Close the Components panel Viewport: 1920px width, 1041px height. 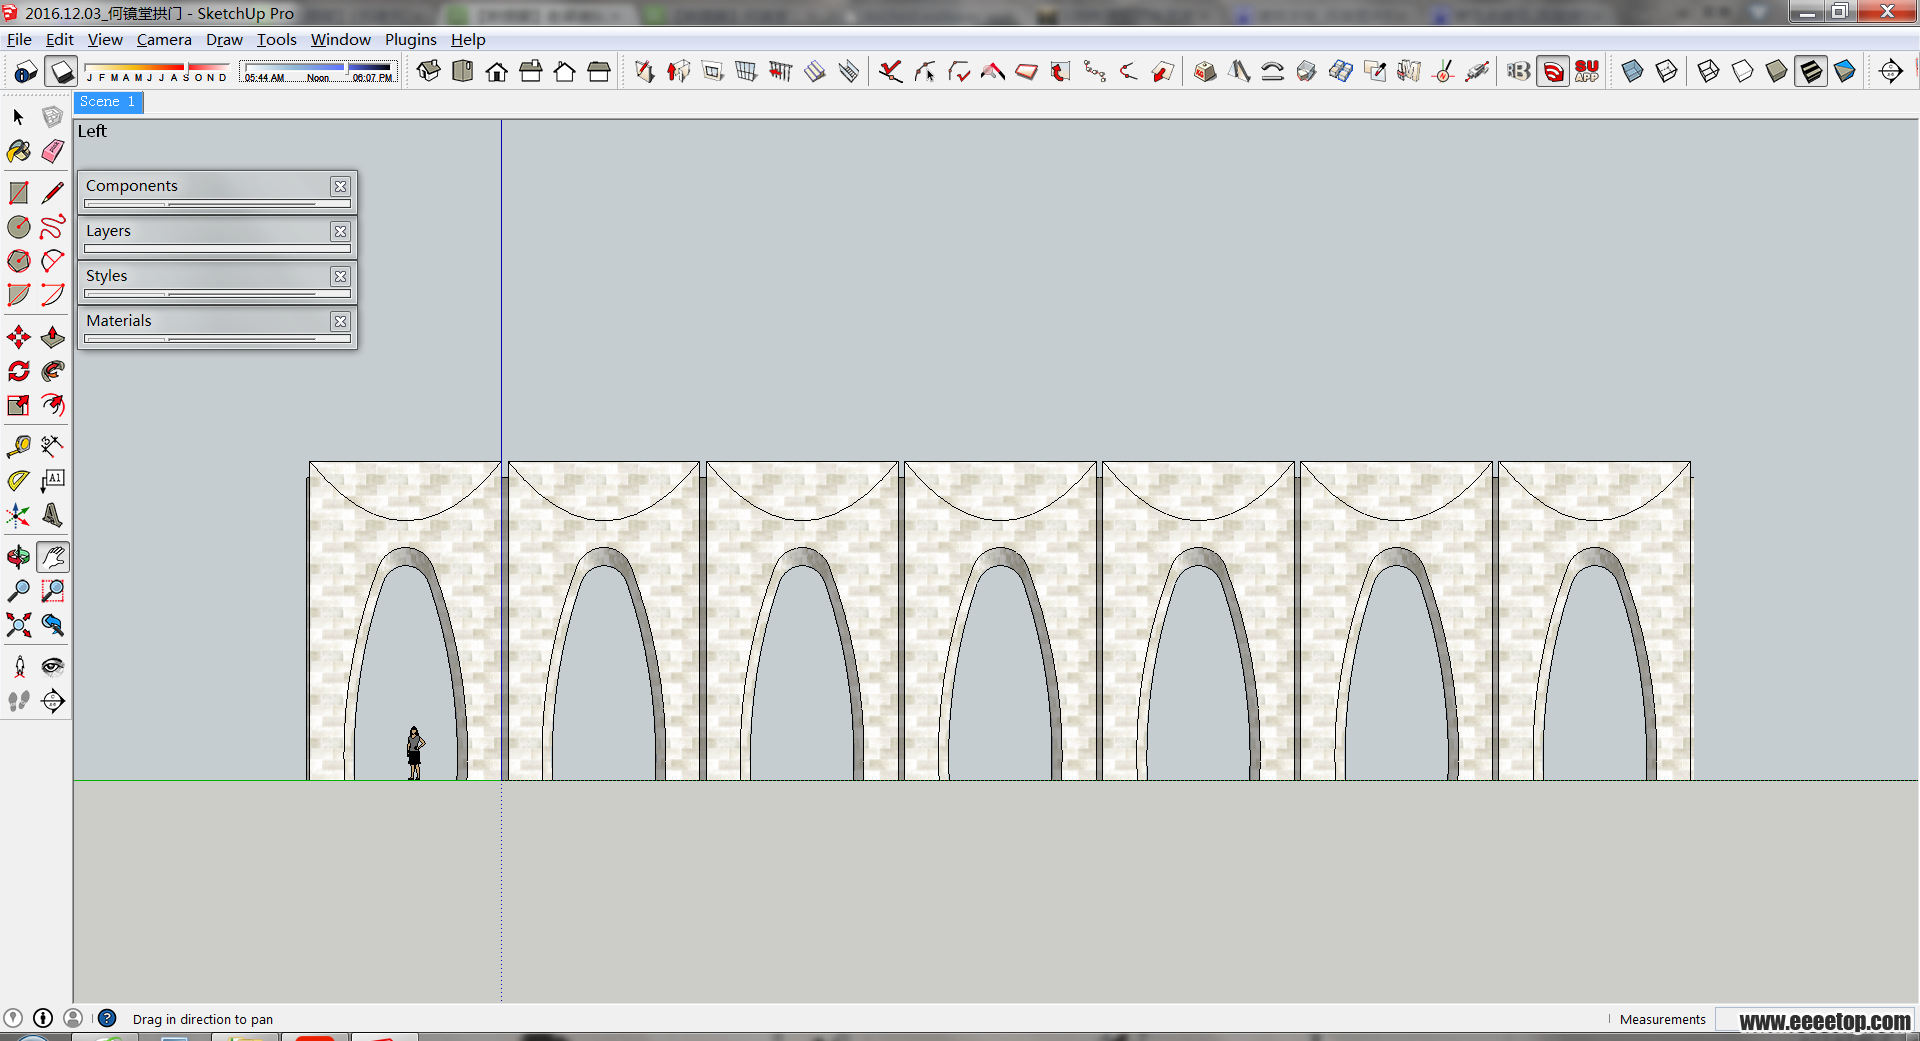point(341,186)
